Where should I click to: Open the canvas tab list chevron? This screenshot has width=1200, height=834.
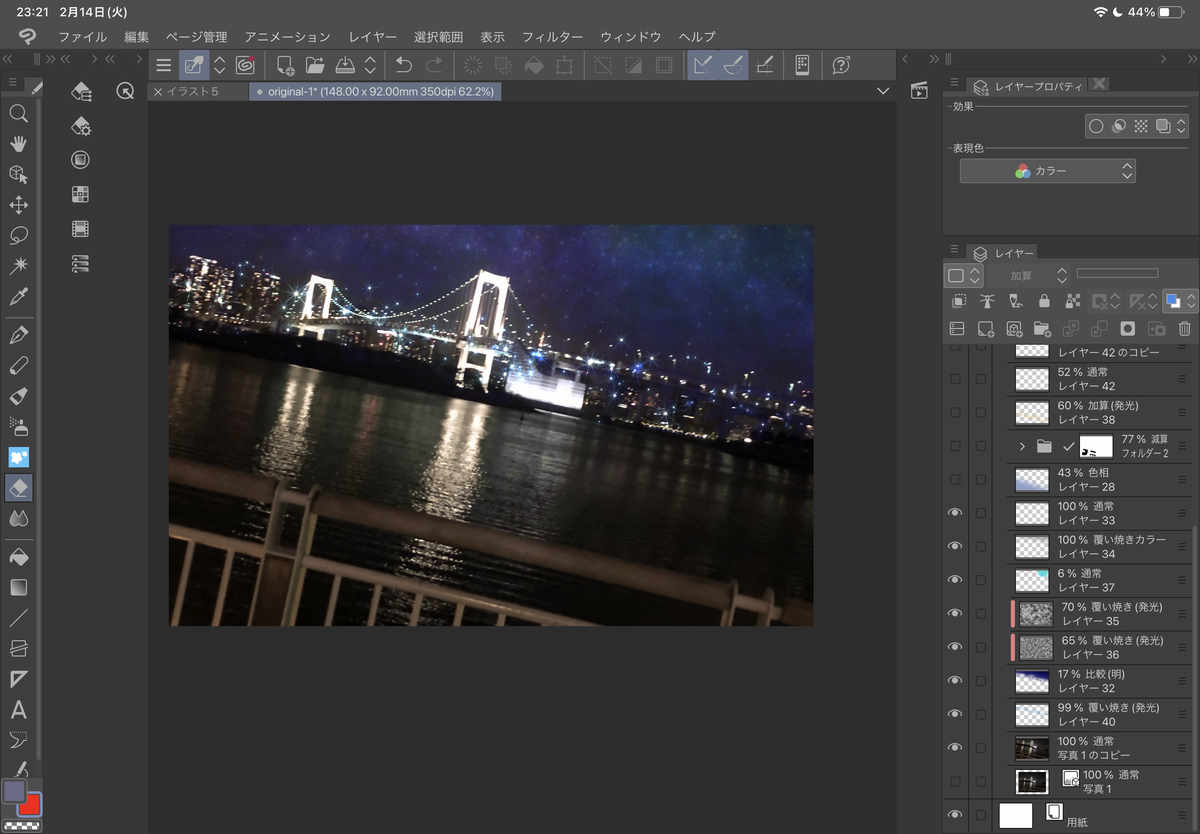pos(882,91)
